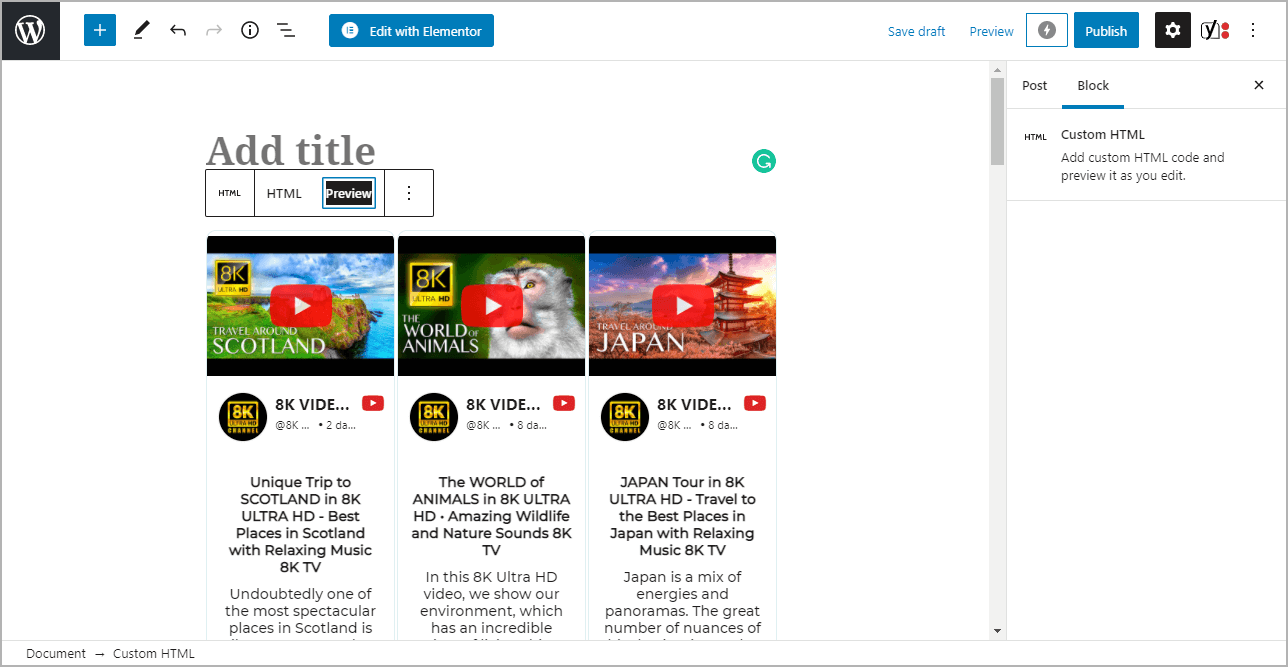Viewport: 1288px width, 667px height.
Task: Select the Tools pencil icon
Action: [x=141, y=30]
